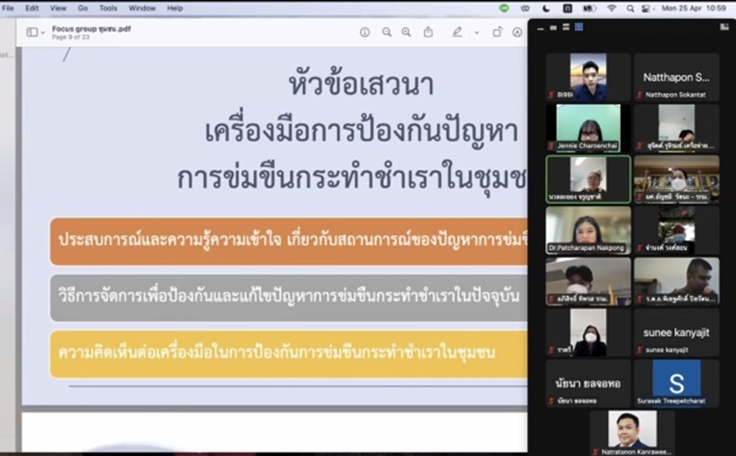736x456 pixels.
Task: Zoom in on the PDF page
Action: pyautogui.click(x=406, y=32)
